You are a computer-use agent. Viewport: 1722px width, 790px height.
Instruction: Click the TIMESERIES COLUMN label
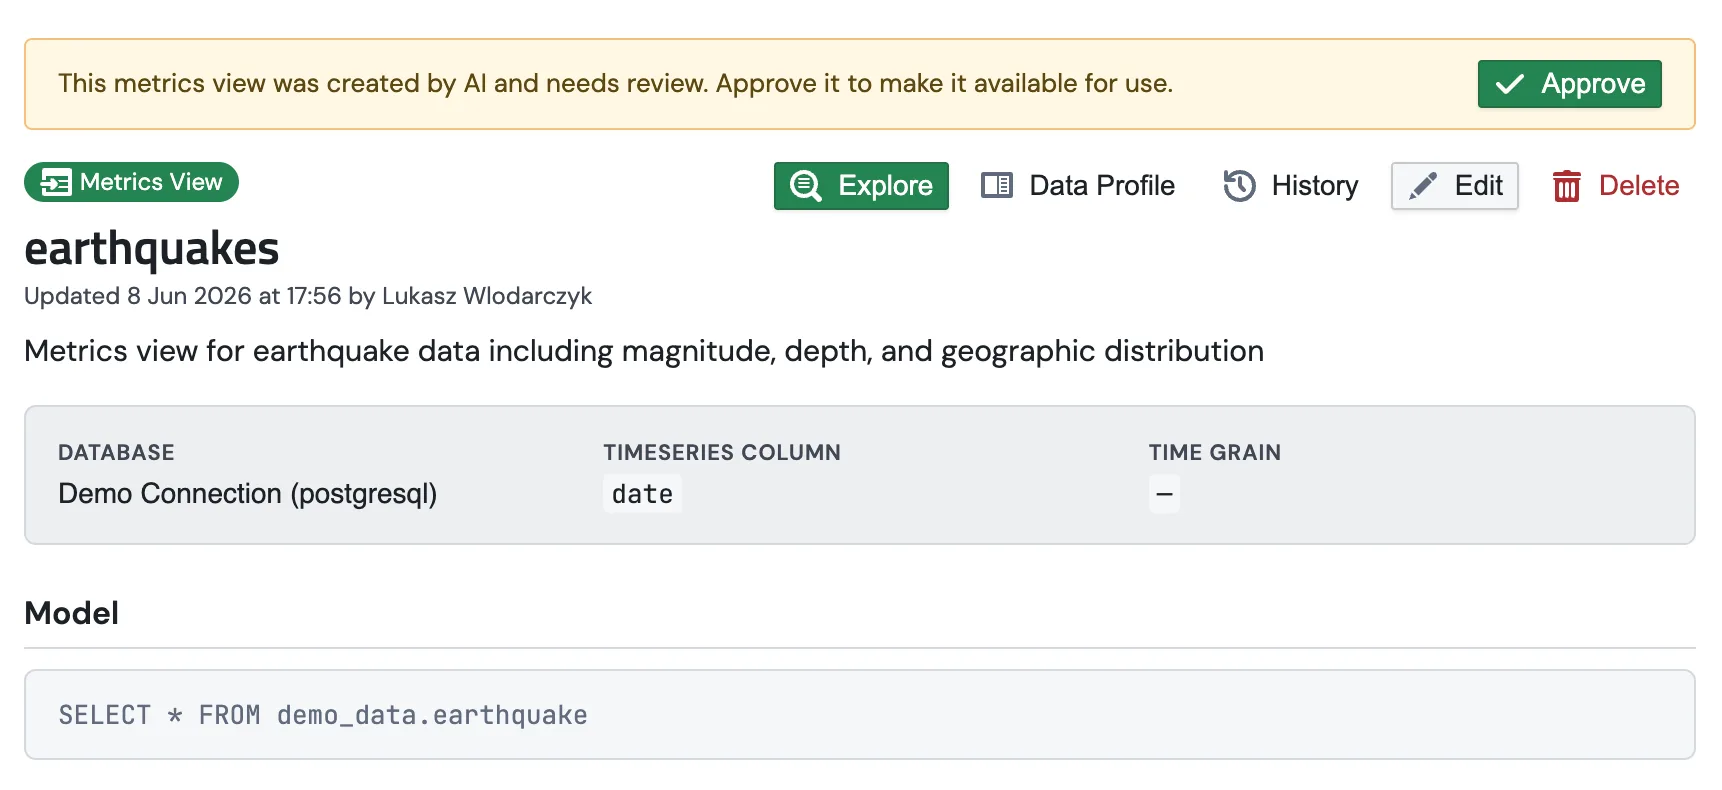(x=722, y=453)
